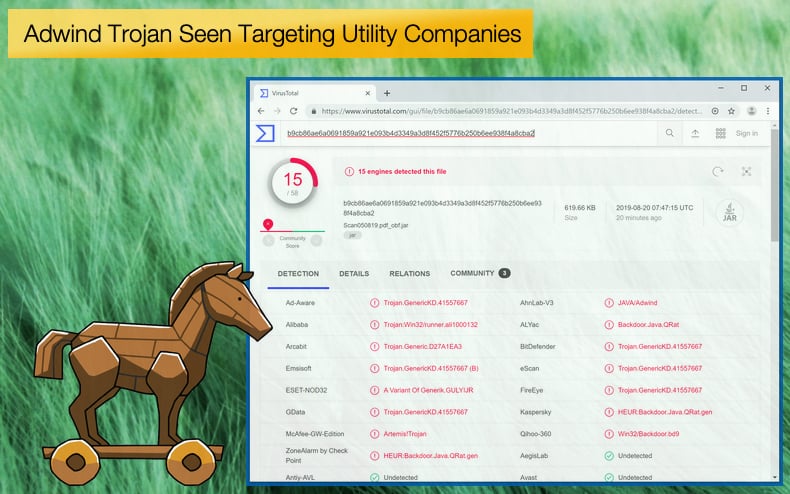Click AegisLab undetected checkmark icon
790x494 pixels.
609,456
